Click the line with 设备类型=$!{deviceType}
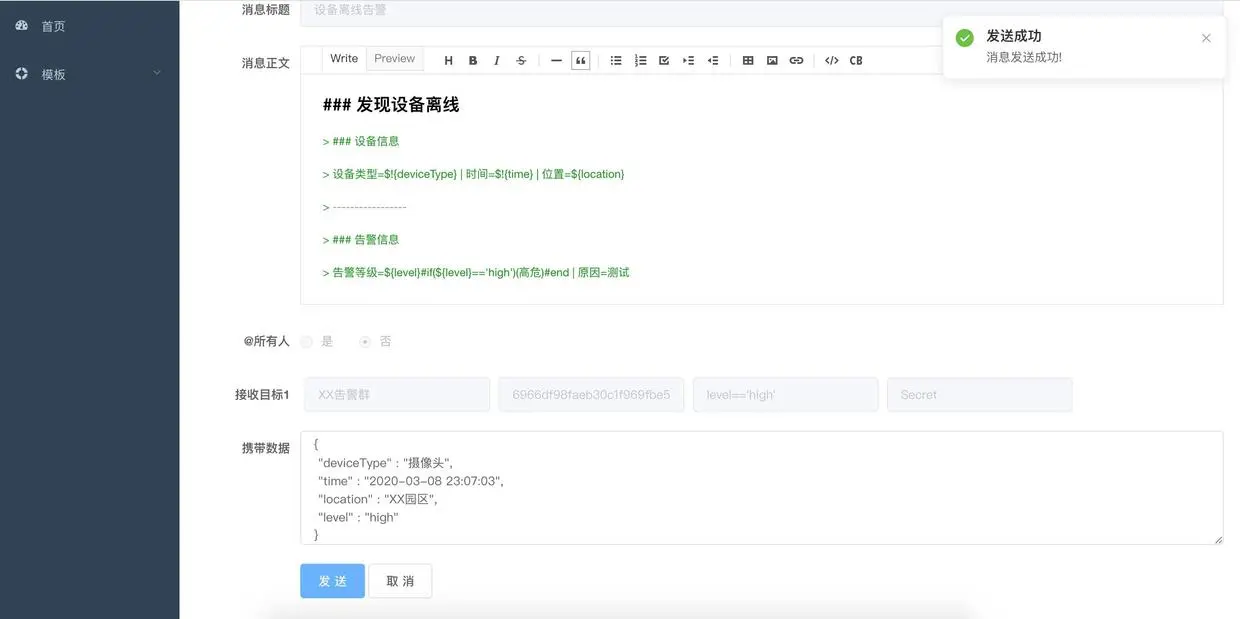 point(473,175)
